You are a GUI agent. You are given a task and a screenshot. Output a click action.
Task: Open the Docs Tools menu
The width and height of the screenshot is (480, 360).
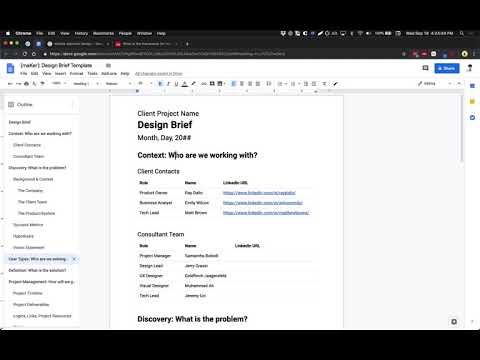tap(92, 73)
